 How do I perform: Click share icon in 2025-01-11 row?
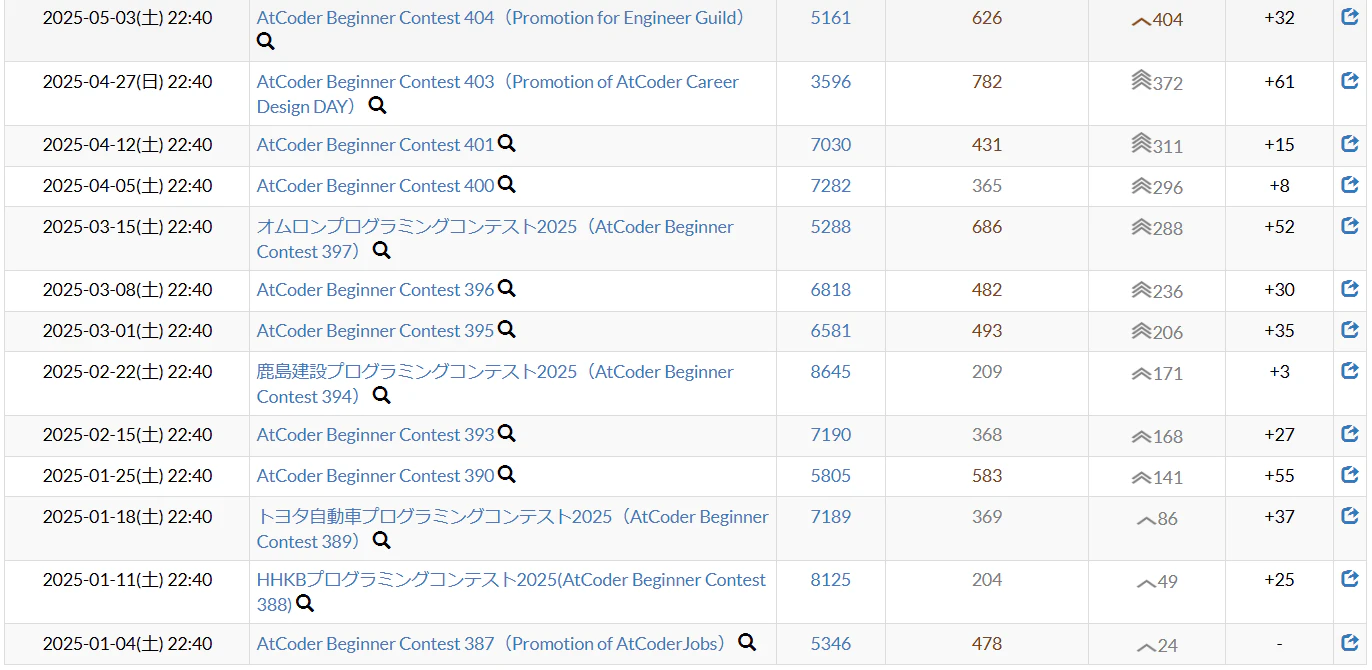[1350, 579]
